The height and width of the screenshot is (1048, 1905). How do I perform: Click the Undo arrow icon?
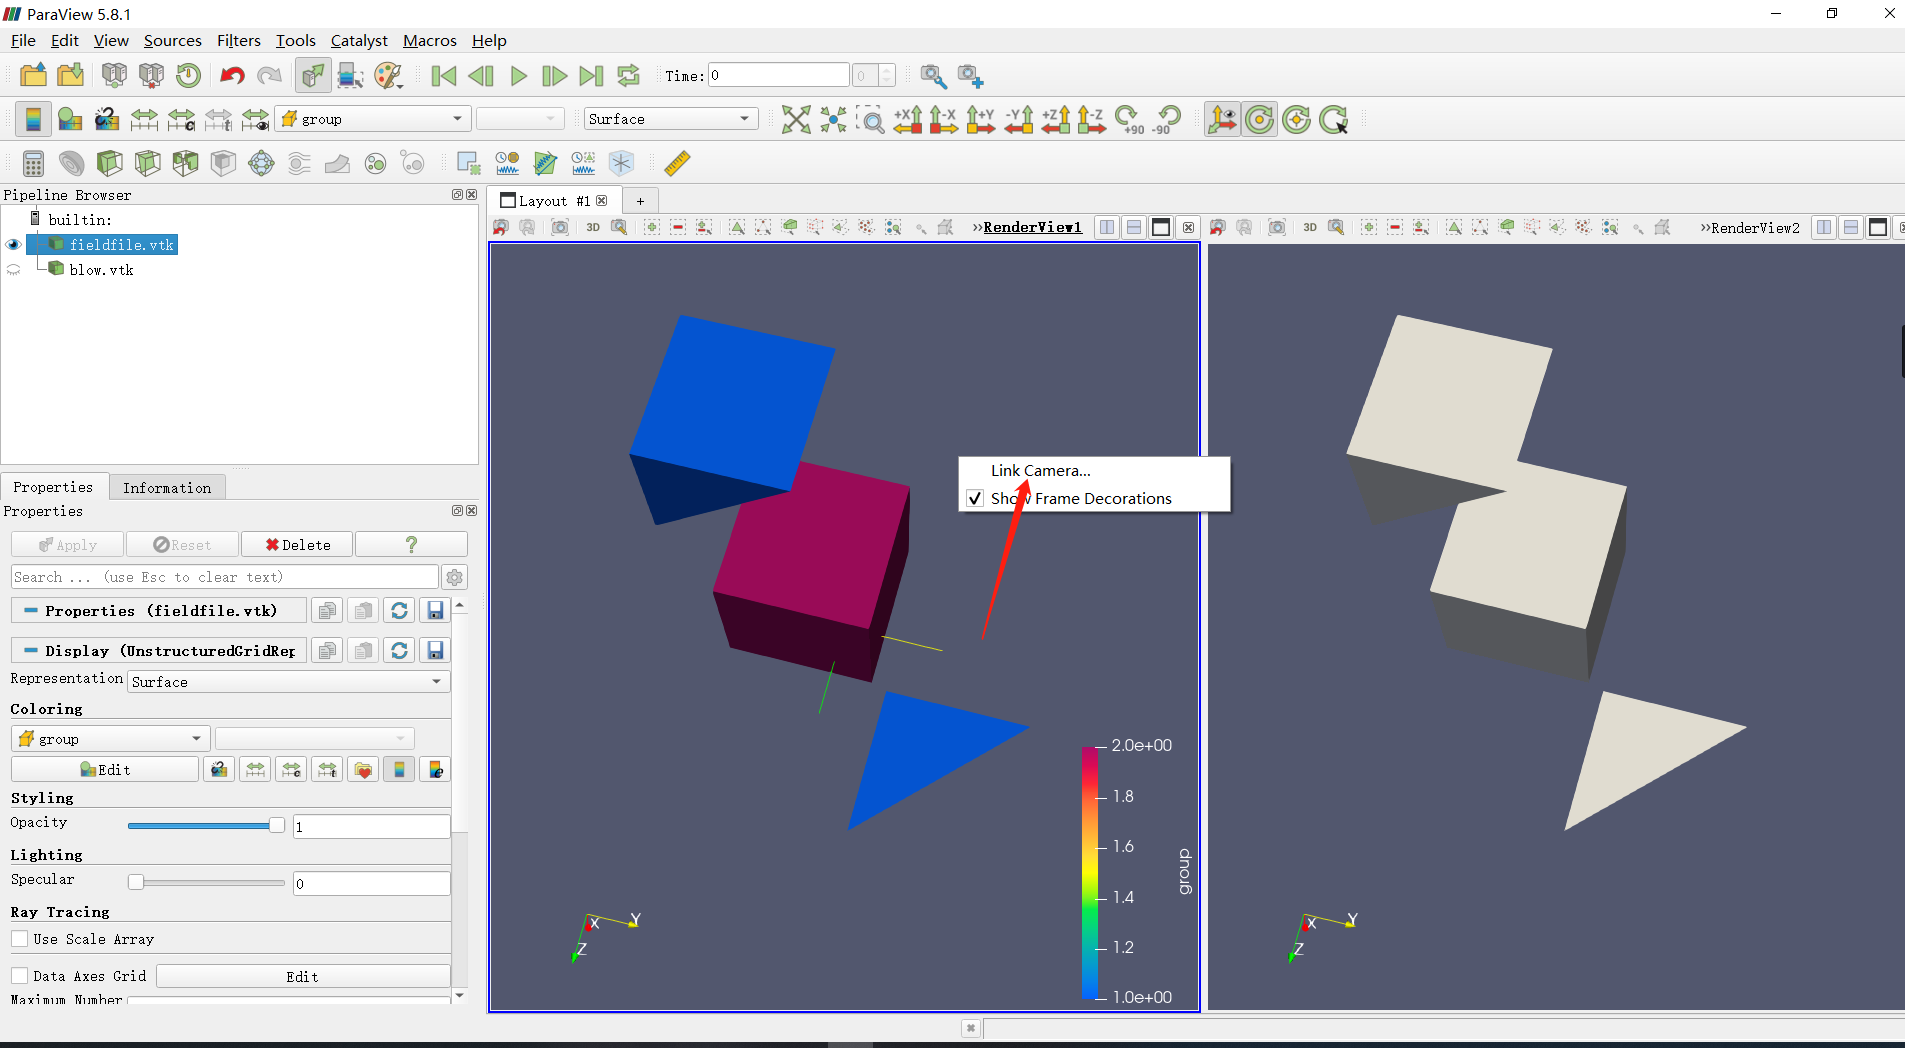click(232, 76)
